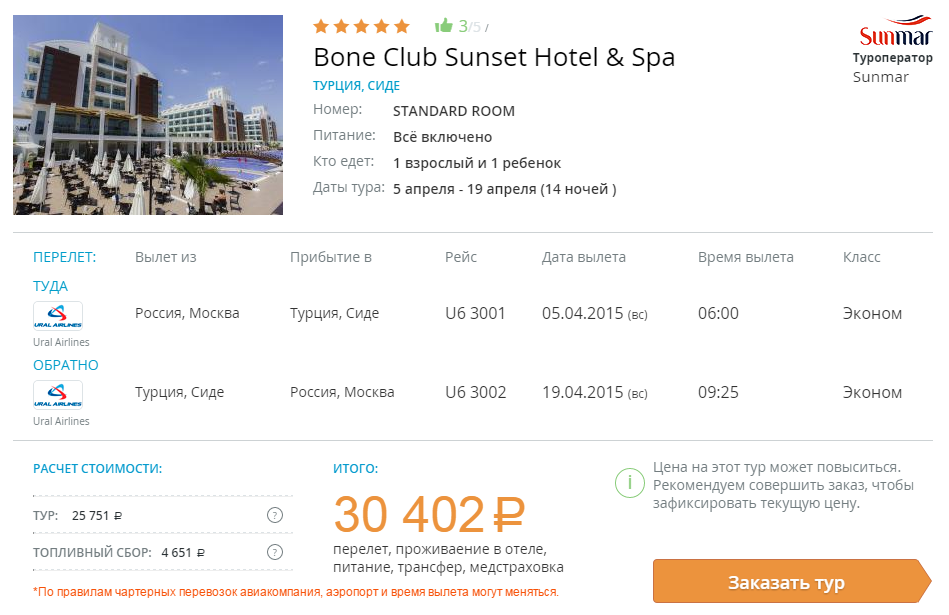The height and width of the screenshot is (615, 949).
Task: Click the green info icon near price warning
Action: 629,483
